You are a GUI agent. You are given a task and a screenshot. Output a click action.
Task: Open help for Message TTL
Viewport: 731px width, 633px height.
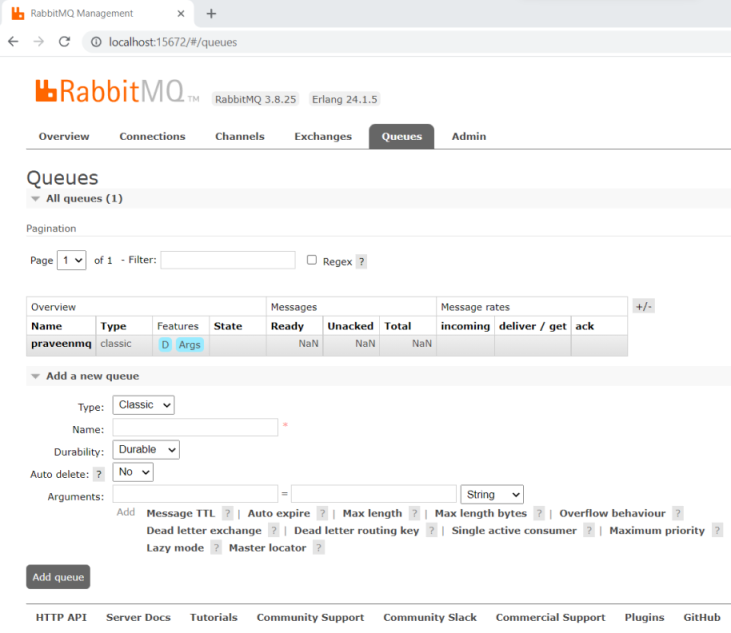(x=227, y=513)
